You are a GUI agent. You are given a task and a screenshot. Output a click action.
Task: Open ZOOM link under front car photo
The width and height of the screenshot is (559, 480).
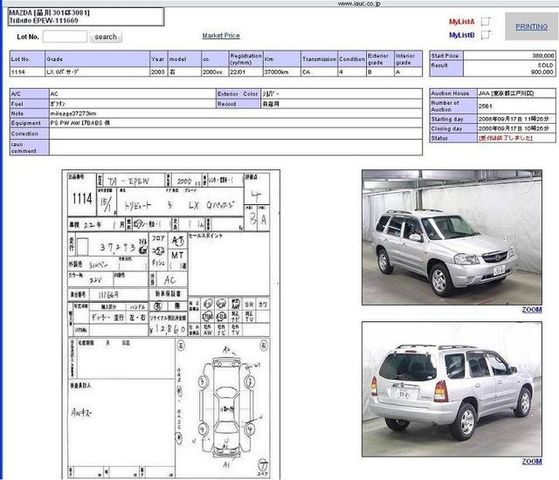click(x=532, y=310)
